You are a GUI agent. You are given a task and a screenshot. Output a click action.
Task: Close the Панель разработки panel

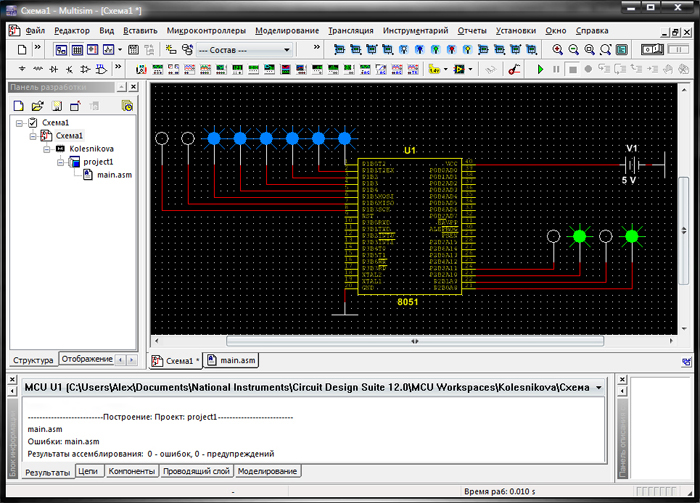click(133, 87)
